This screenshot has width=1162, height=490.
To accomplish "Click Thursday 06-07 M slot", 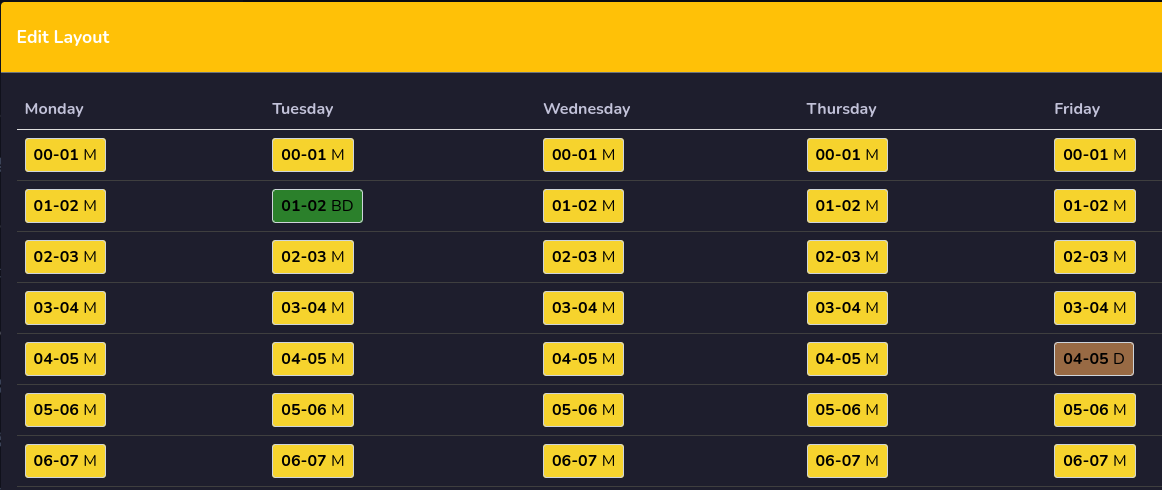I will point(847,461).
